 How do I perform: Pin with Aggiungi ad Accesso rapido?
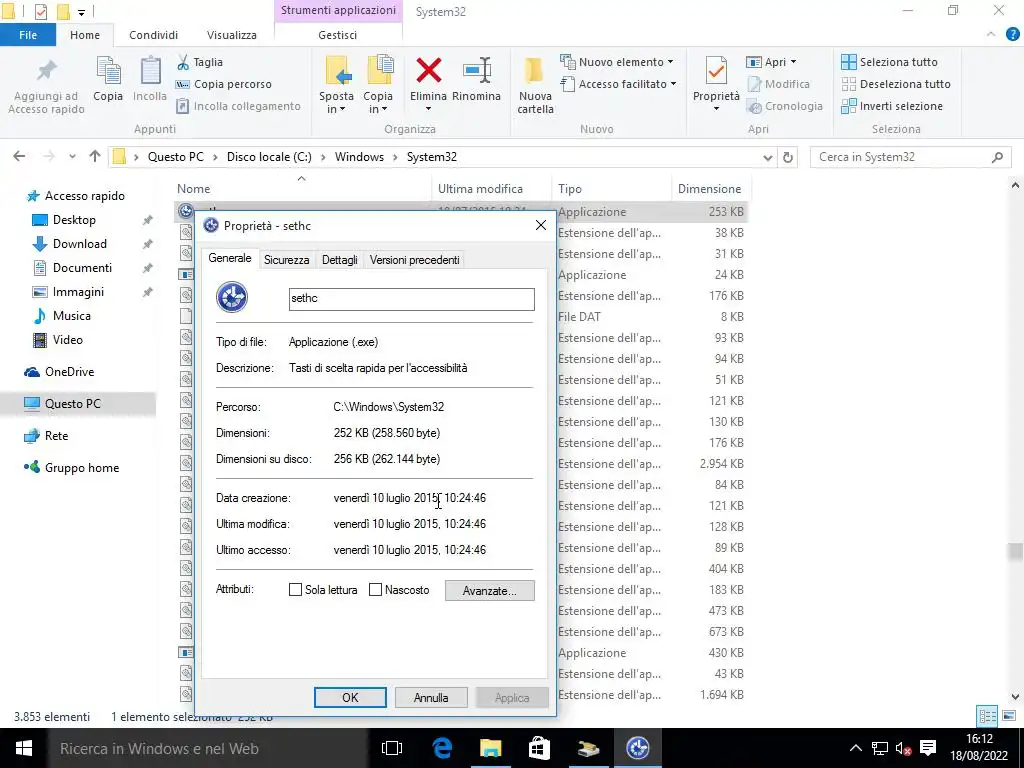46,86
